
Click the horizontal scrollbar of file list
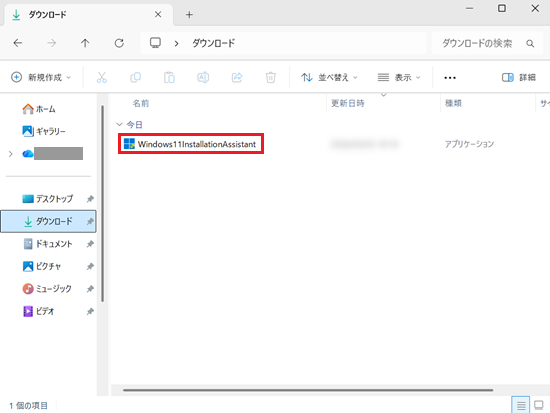[x=308, y=390]
